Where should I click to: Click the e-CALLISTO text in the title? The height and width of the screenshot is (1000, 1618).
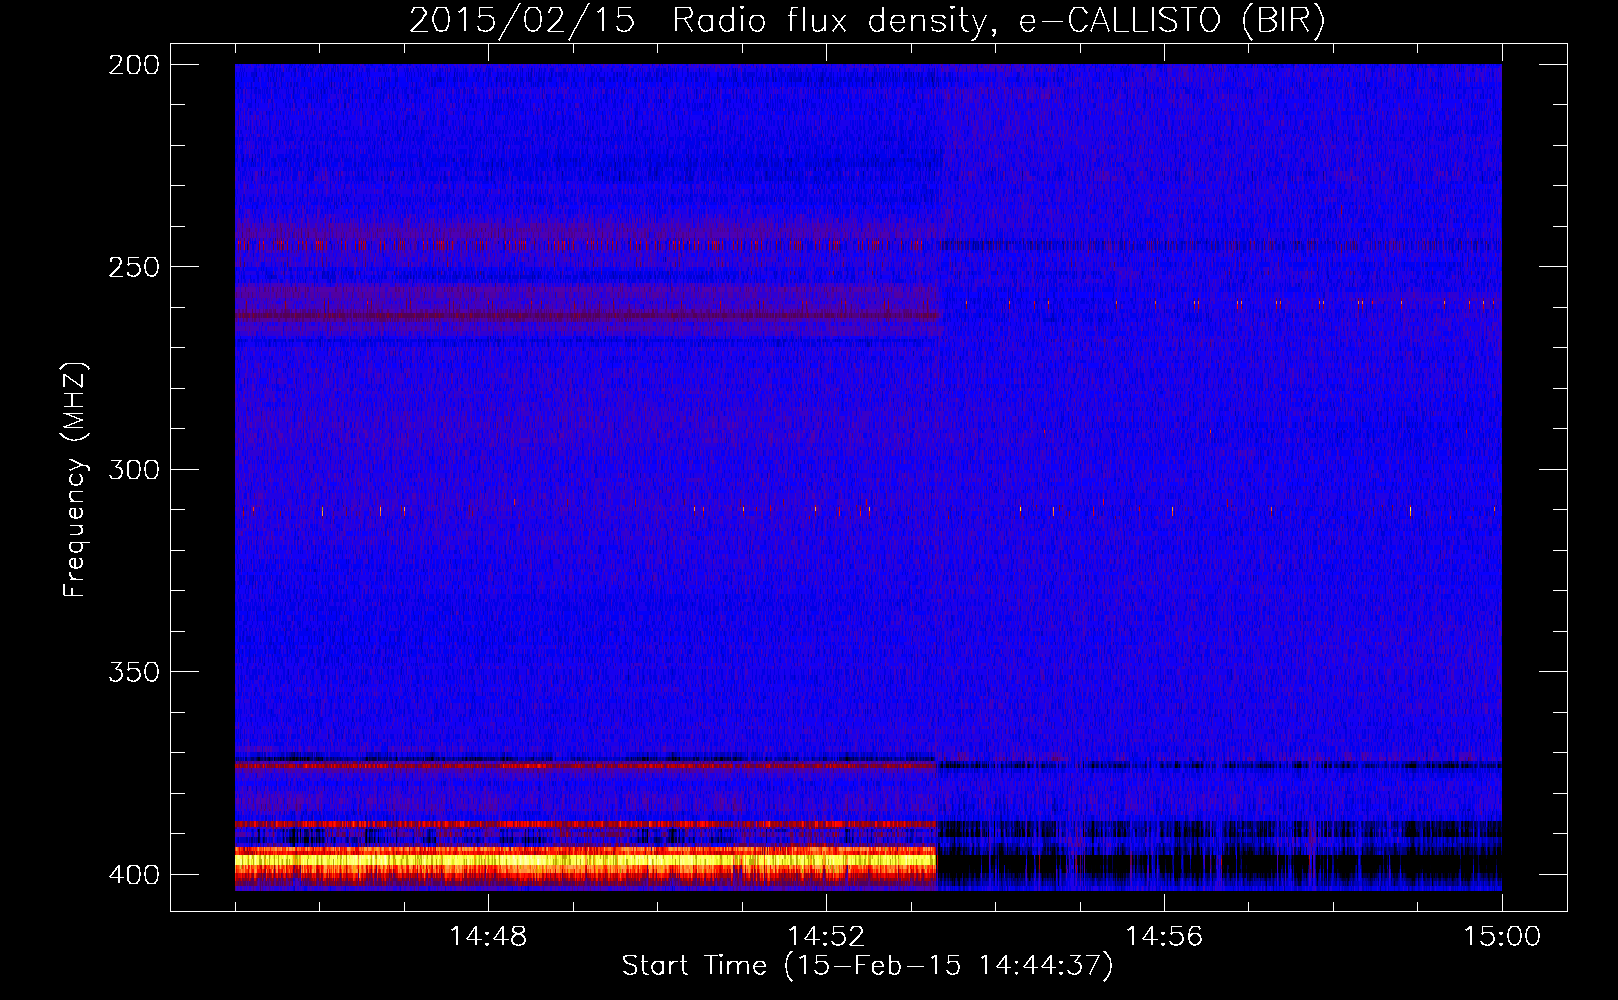pyautogui.click(x=1119, y=20)
